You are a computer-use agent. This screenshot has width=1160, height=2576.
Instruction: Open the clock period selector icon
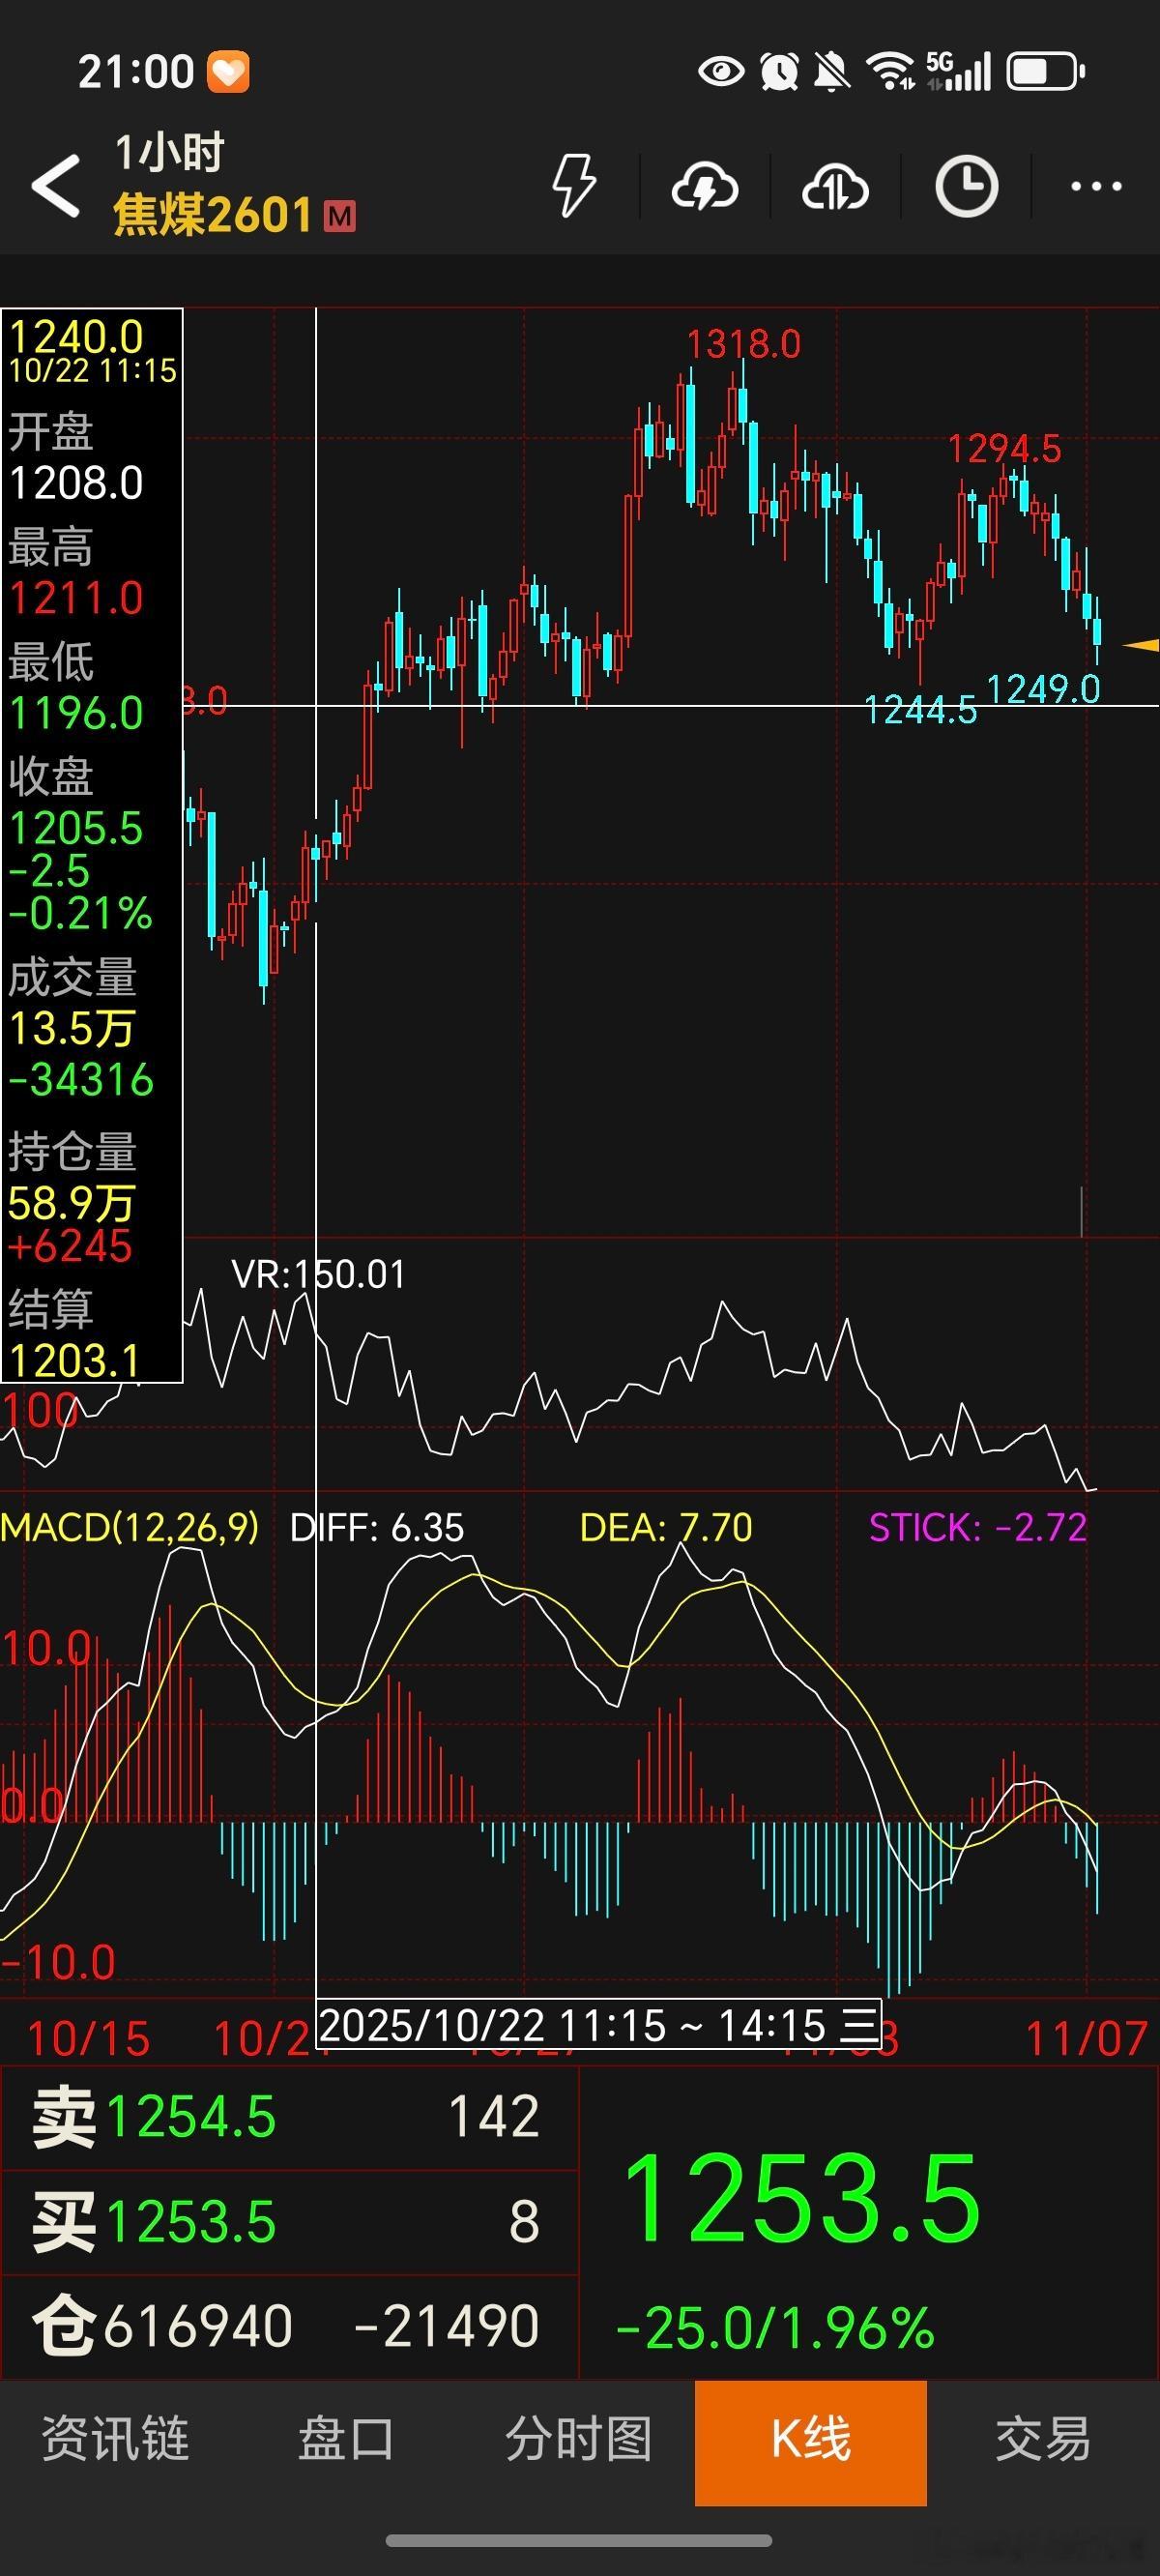pyautogui.click(x=966, y=186)
